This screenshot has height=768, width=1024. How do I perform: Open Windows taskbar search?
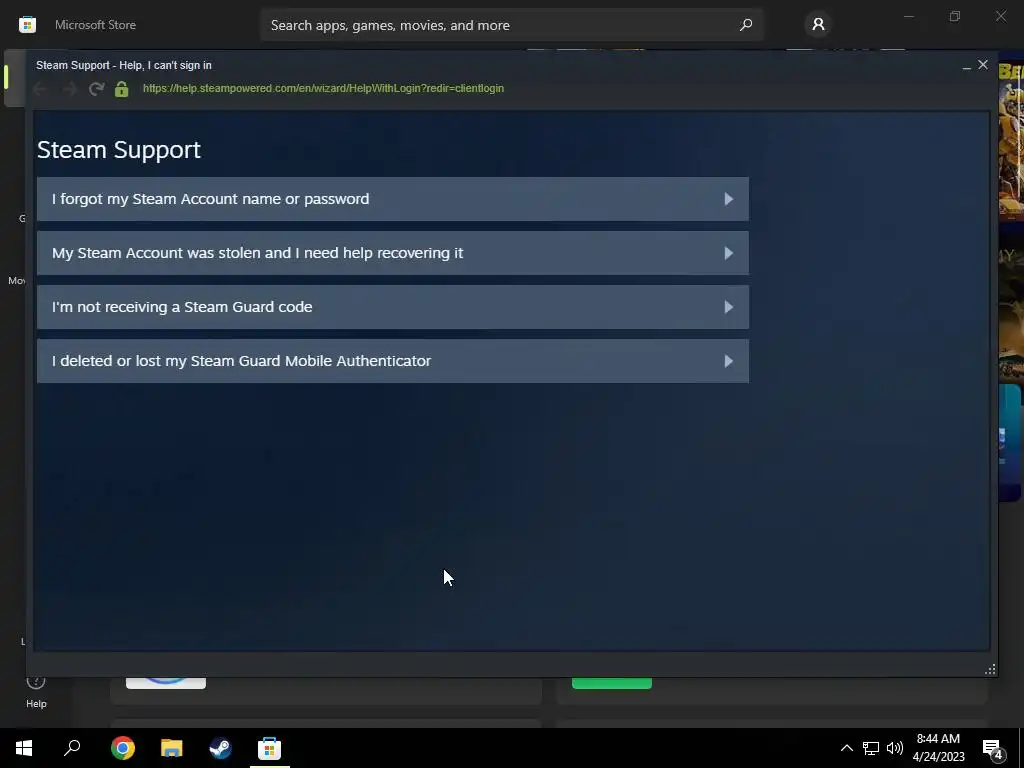click(x=72, y=748)
